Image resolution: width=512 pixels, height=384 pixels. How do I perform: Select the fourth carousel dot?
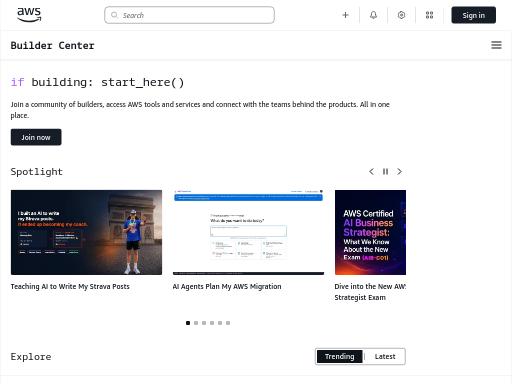(x=212, y=323)
